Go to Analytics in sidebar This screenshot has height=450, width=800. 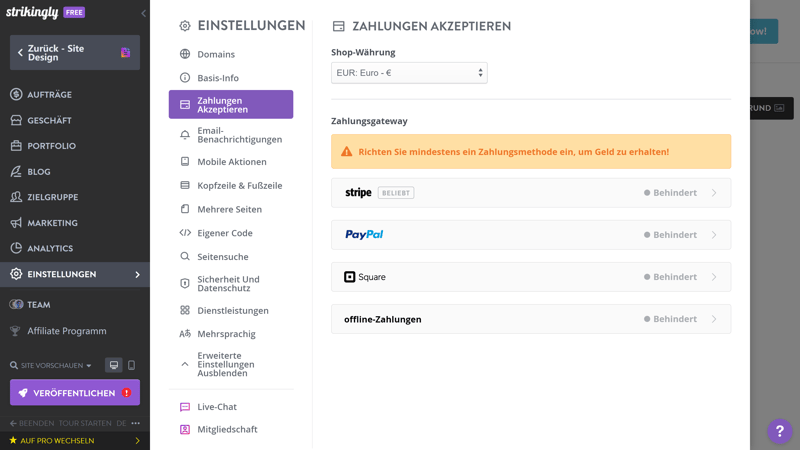[50, 248]
